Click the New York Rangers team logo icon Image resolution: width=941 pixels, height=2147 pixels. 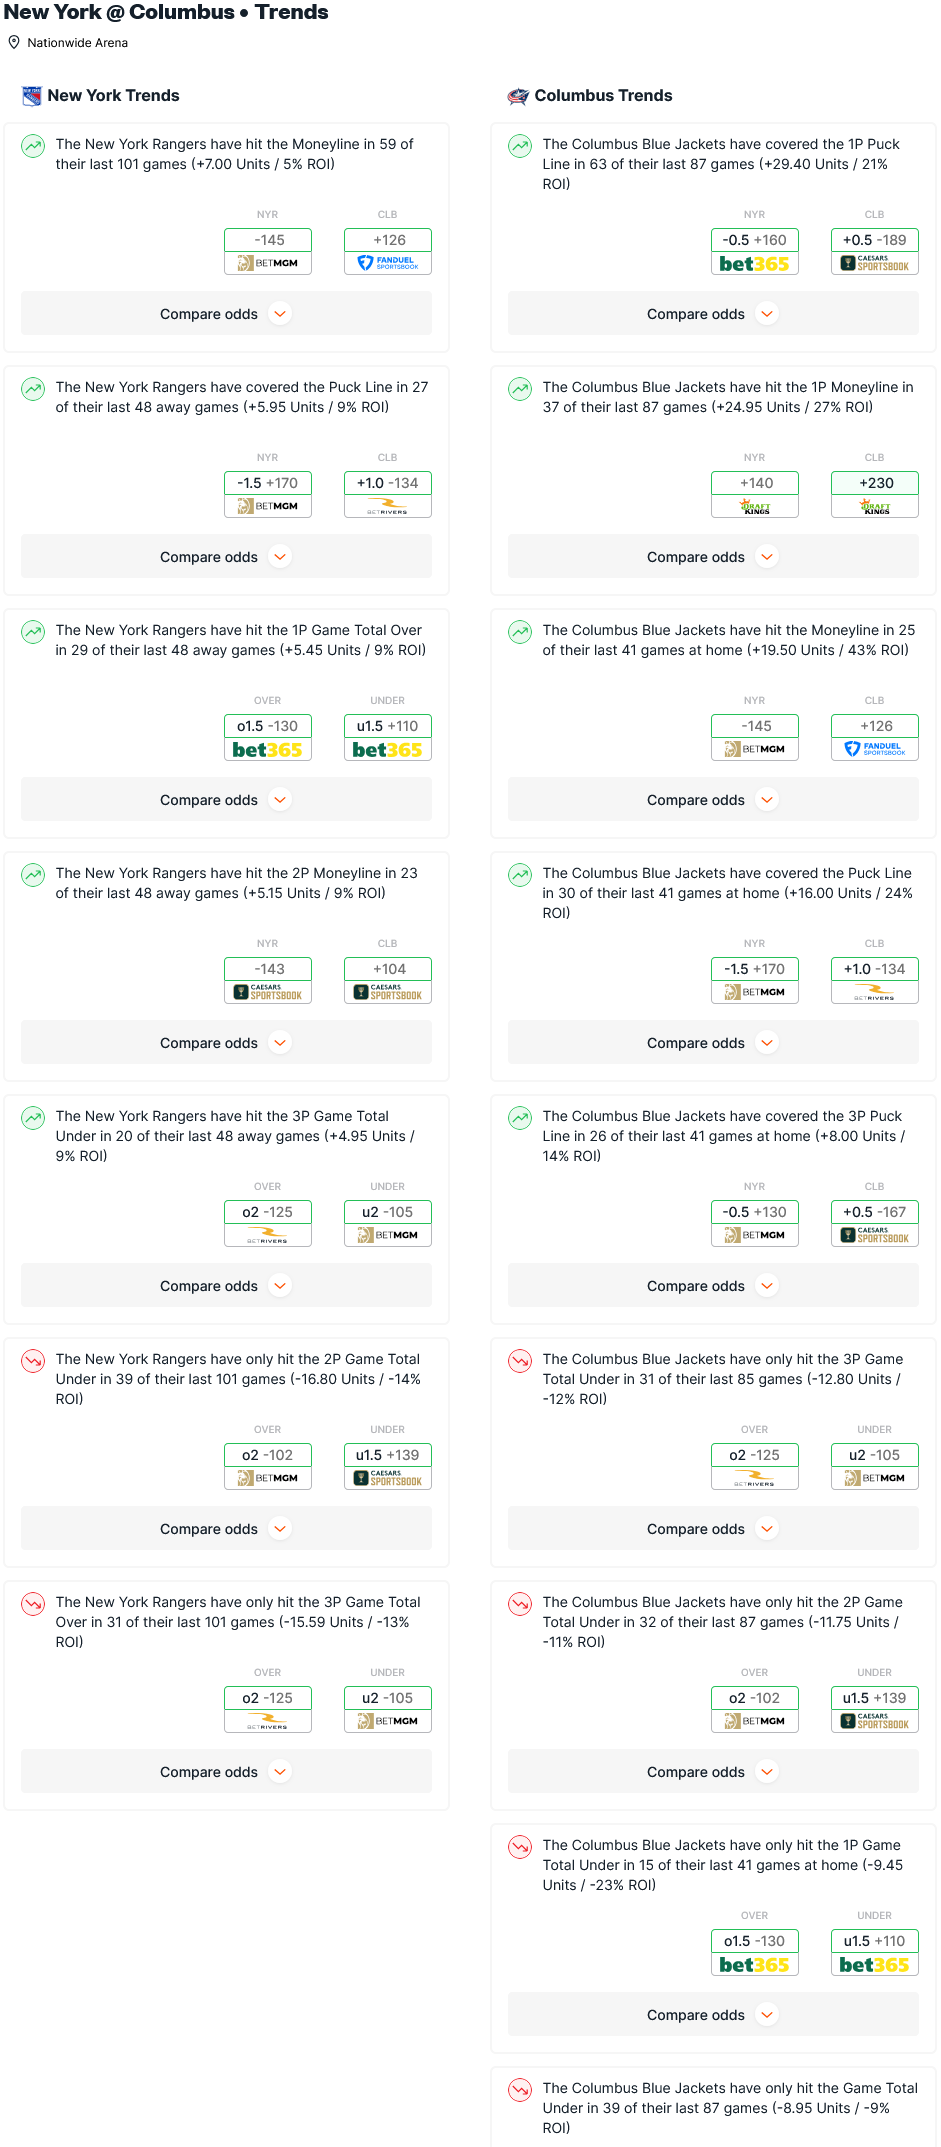32,96
